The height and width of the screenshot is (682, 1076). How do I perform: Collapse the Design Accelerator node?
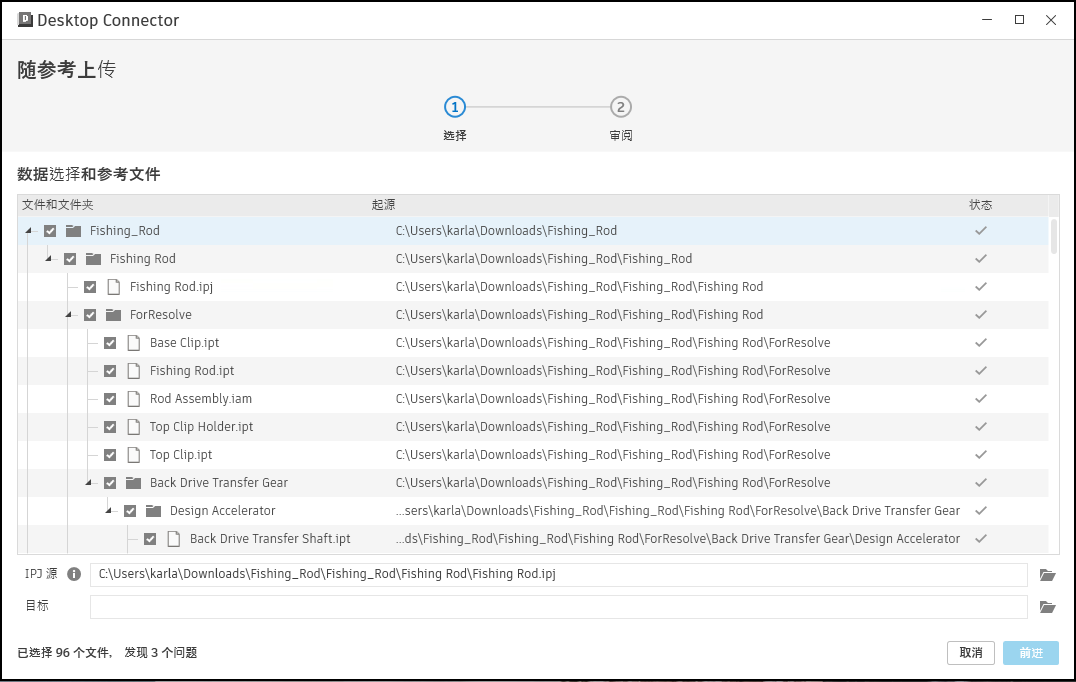click(108, 511)
